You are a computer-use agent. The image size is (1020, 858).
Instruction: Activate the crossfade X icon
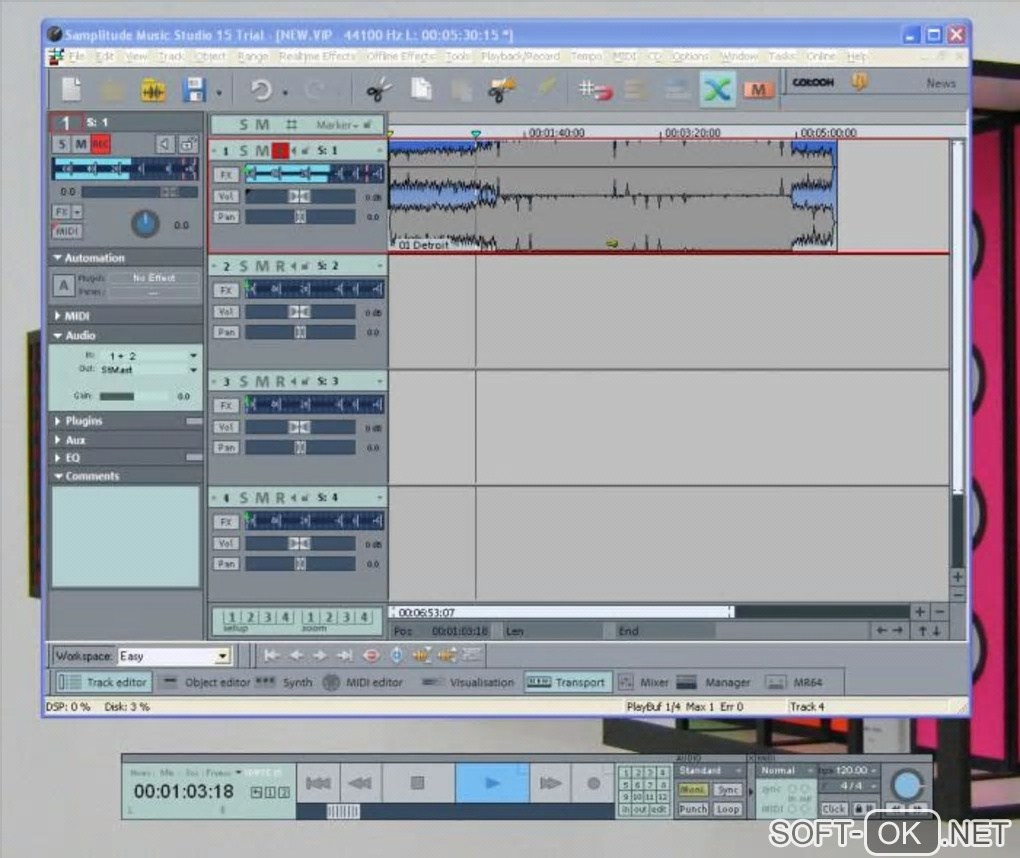click(717, 89)
